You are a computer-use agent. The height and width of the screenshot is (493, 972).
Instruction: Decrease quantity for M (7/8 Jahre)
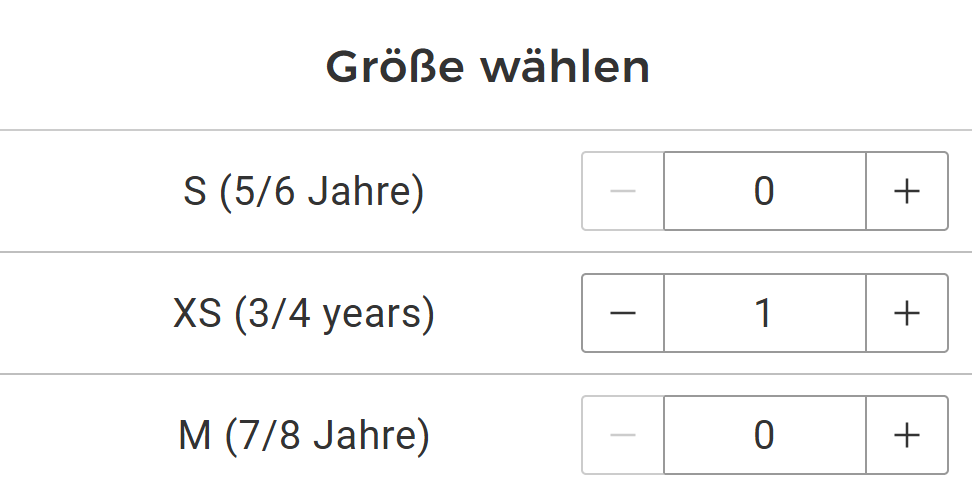(623, 435)
